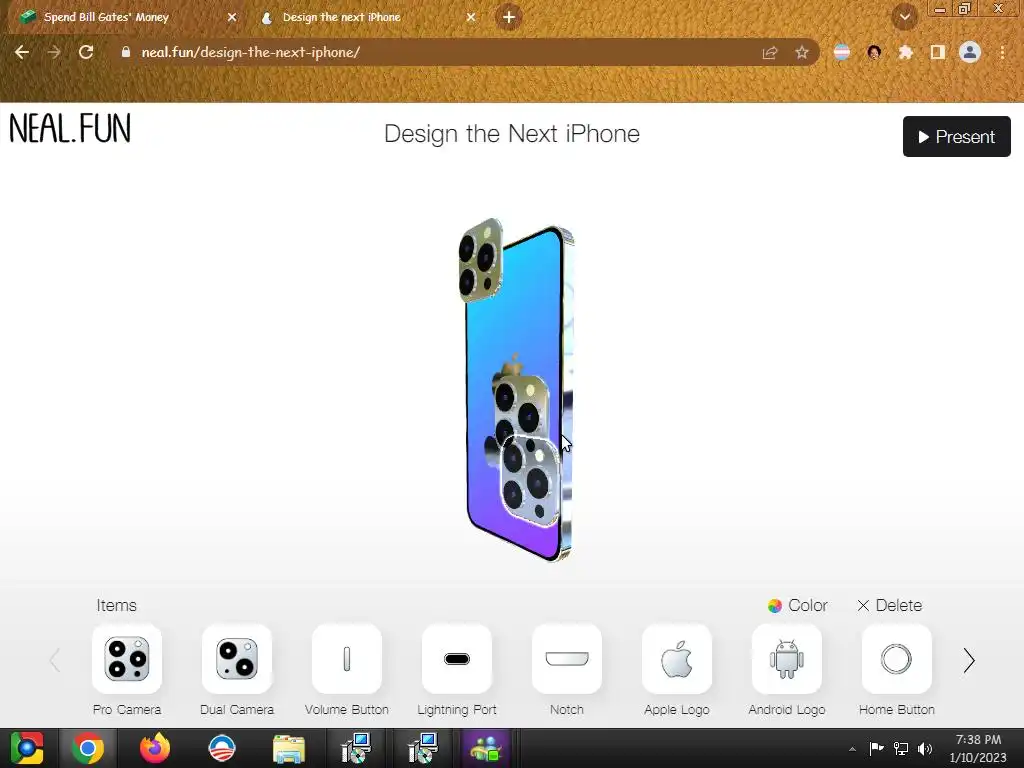
Task: Show hidden system tray icons
Action: (852, 749)
